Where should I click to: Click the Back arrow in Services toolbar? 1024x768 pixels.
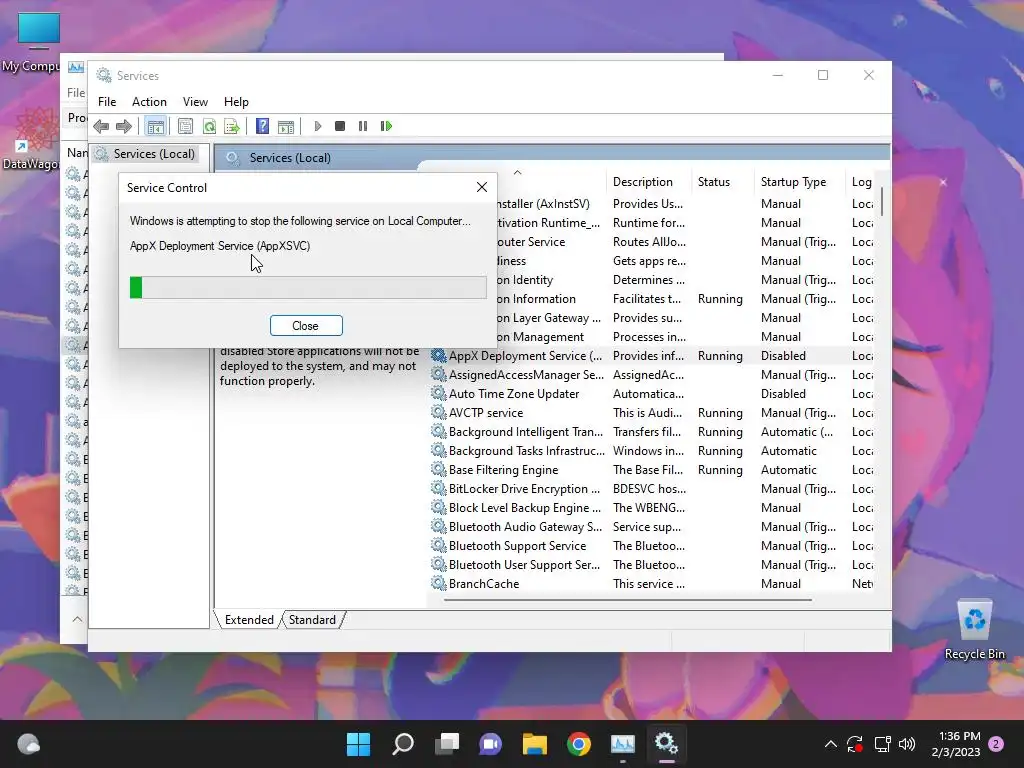coord(101,126)
